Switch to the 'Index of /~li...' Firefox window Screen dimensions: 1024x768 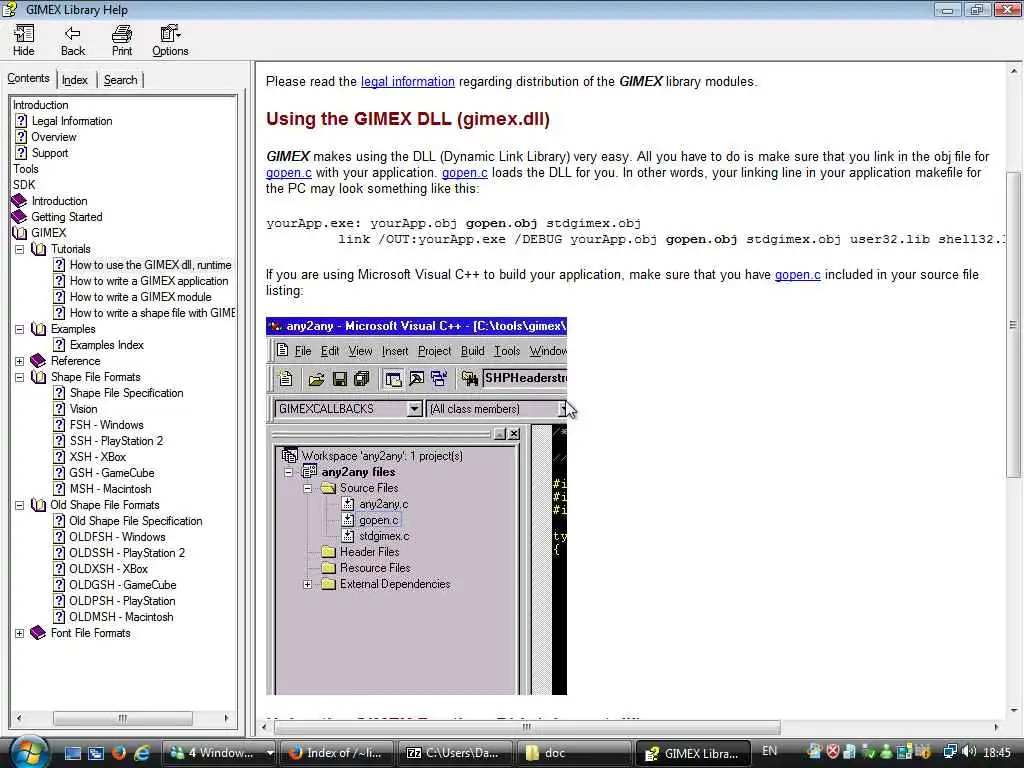point(338,753)
